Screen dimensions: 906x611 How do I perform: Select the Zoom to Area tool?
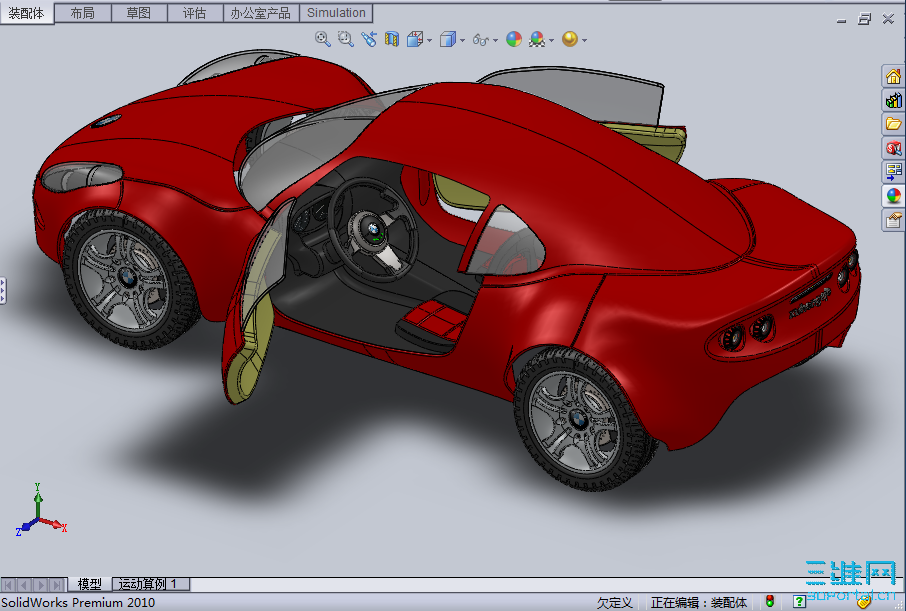[x=346, y=39]
